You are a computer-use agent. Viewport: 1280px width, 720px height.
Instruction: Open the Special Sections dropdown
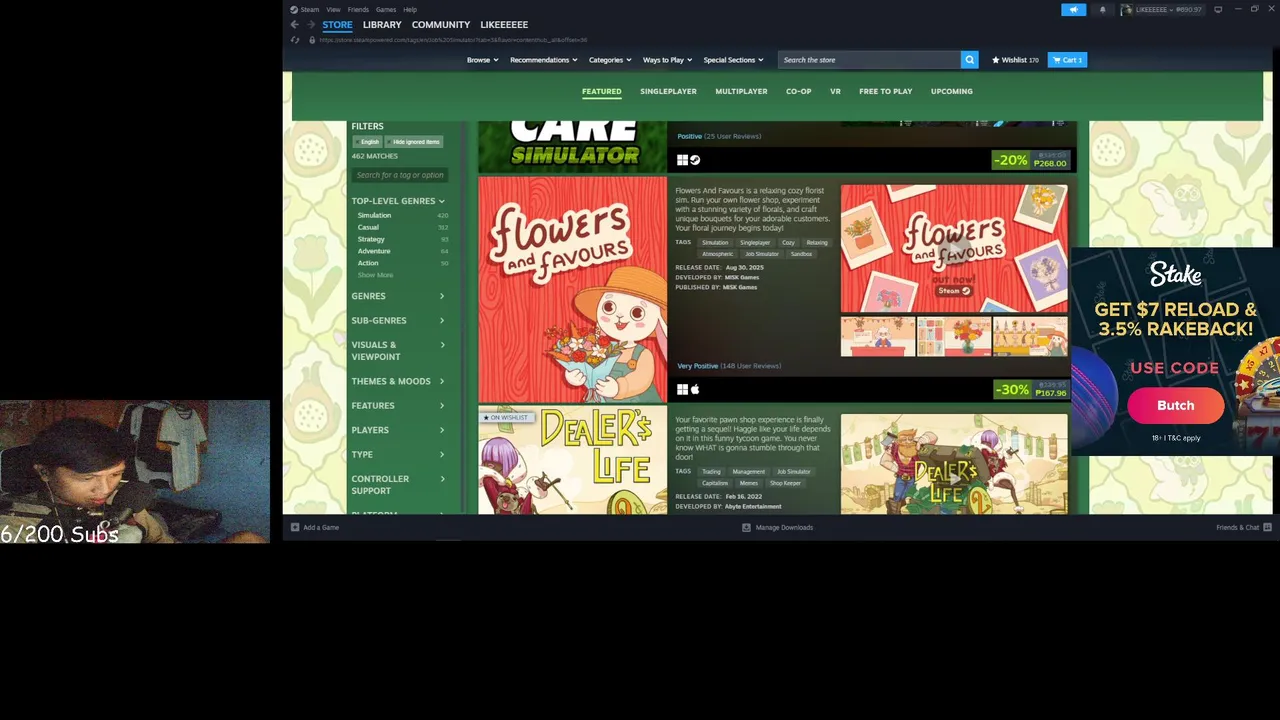tap(733, 60)
